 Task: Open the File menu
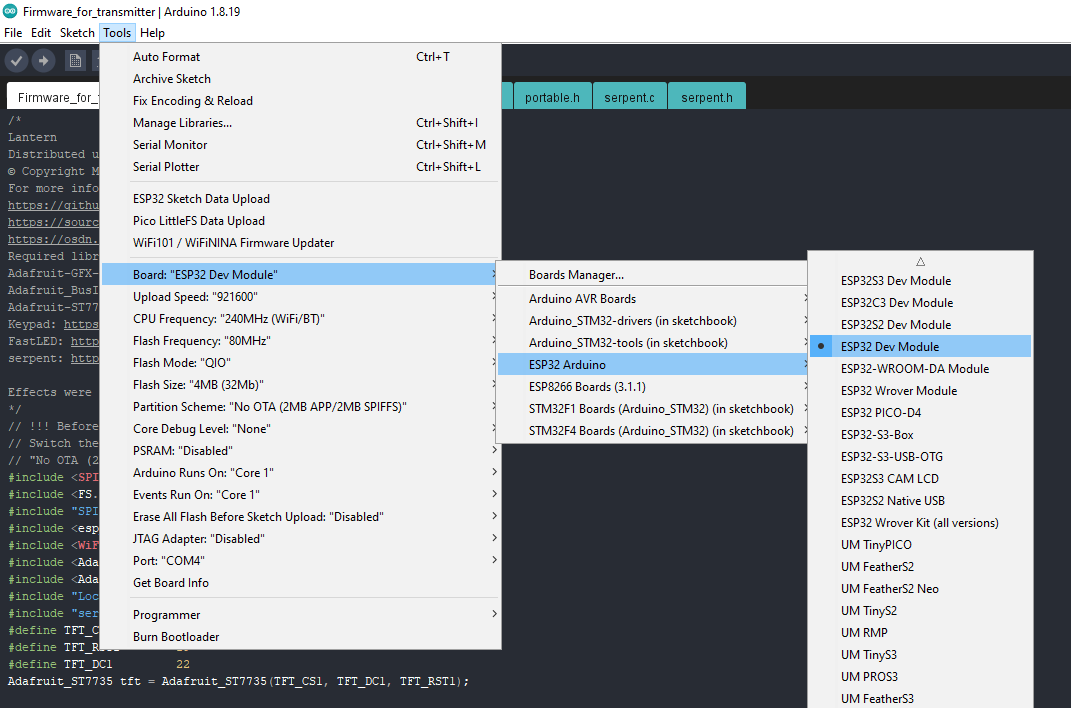click(13, 33)
